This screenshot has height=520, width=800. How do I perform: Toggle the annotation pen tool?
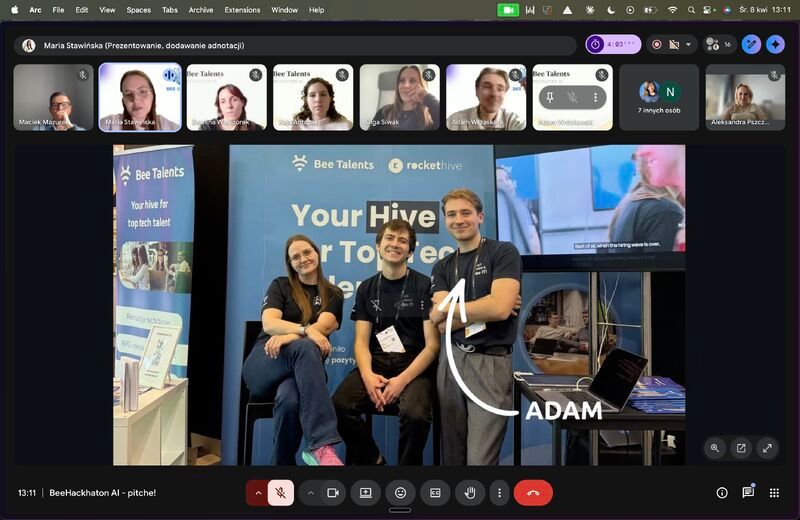click(751, 44)
